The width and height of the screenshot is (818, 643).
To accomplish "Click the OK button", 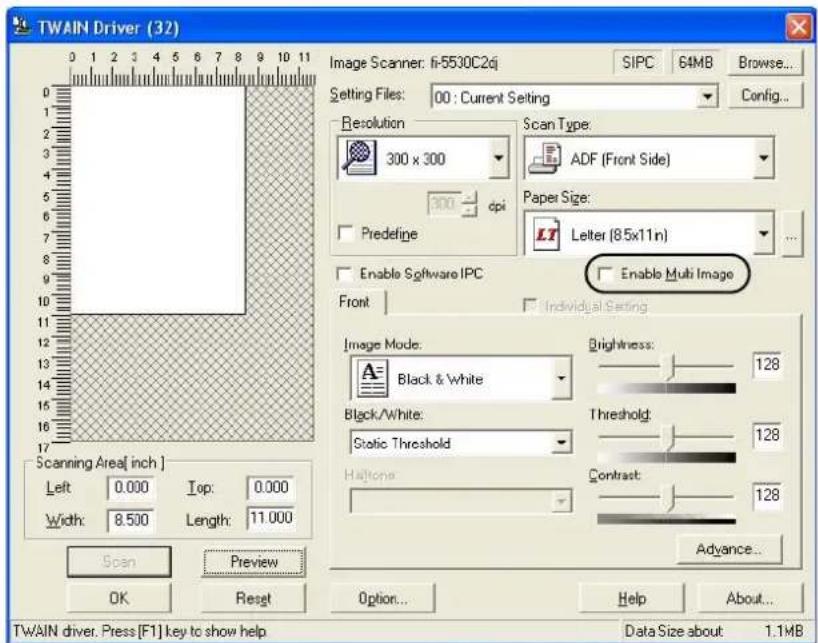I will coord(119,598).
